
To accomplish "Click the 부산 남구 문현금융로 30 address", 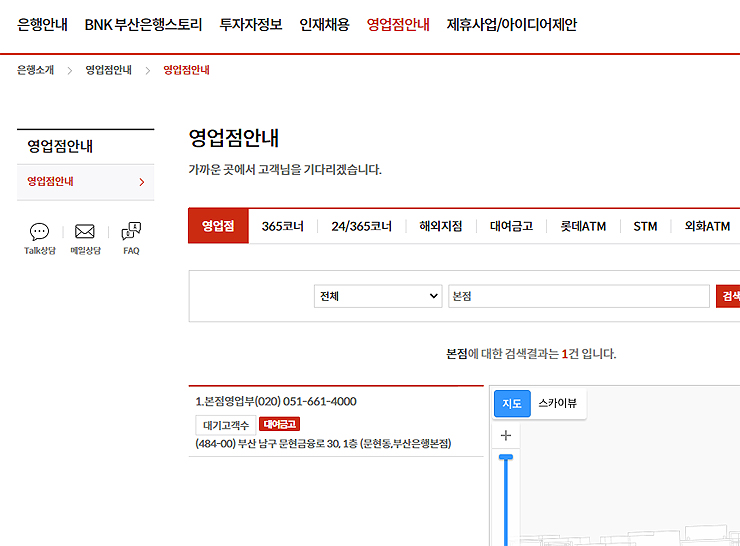I will 323,444.
